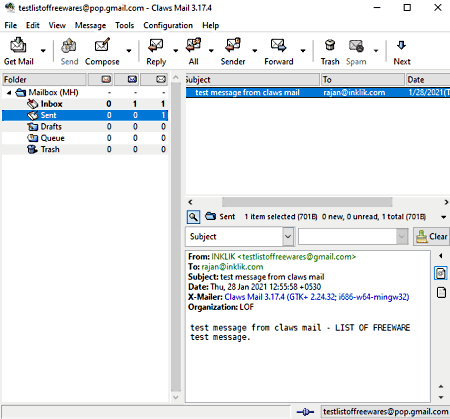Click message view scroll up arrow
450x419 pixels.
(x=441, y=387)
